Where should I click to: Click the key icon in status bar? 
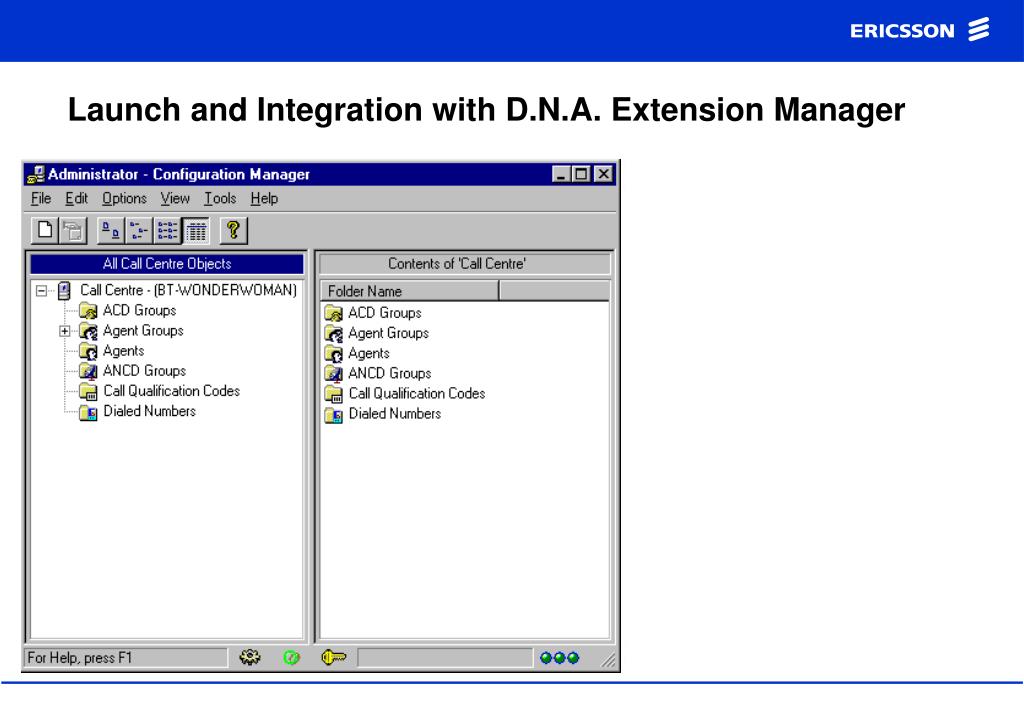[334, 657]
